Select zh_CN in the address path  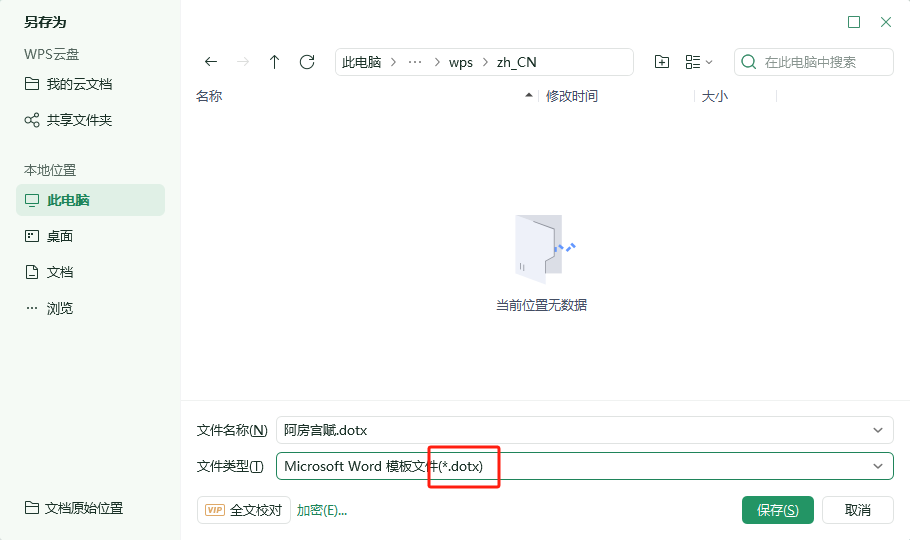tap(517, 62)
